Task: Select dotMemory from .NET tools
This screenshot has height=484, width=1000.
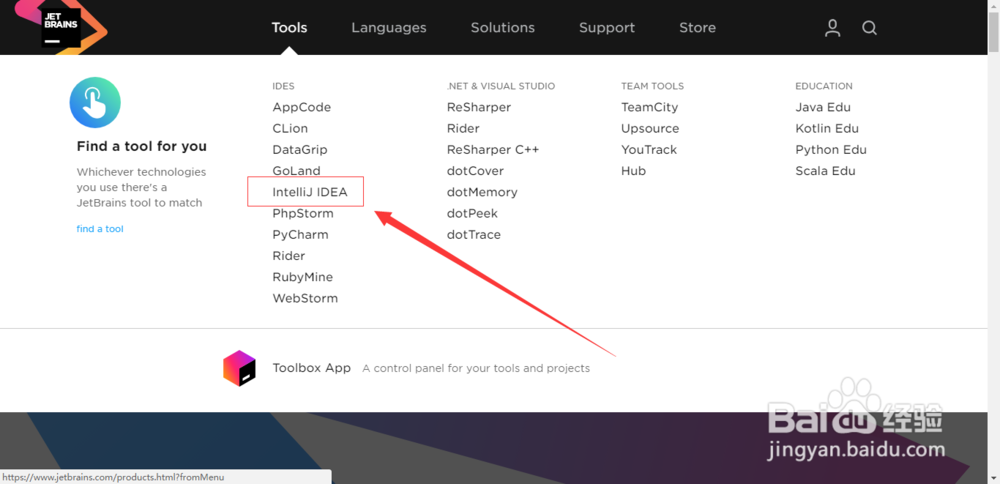Action: (482, 192)
